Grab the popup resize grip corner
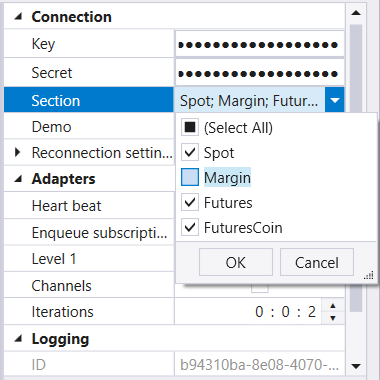Viewport: 380px width, 380px height. 369,275
